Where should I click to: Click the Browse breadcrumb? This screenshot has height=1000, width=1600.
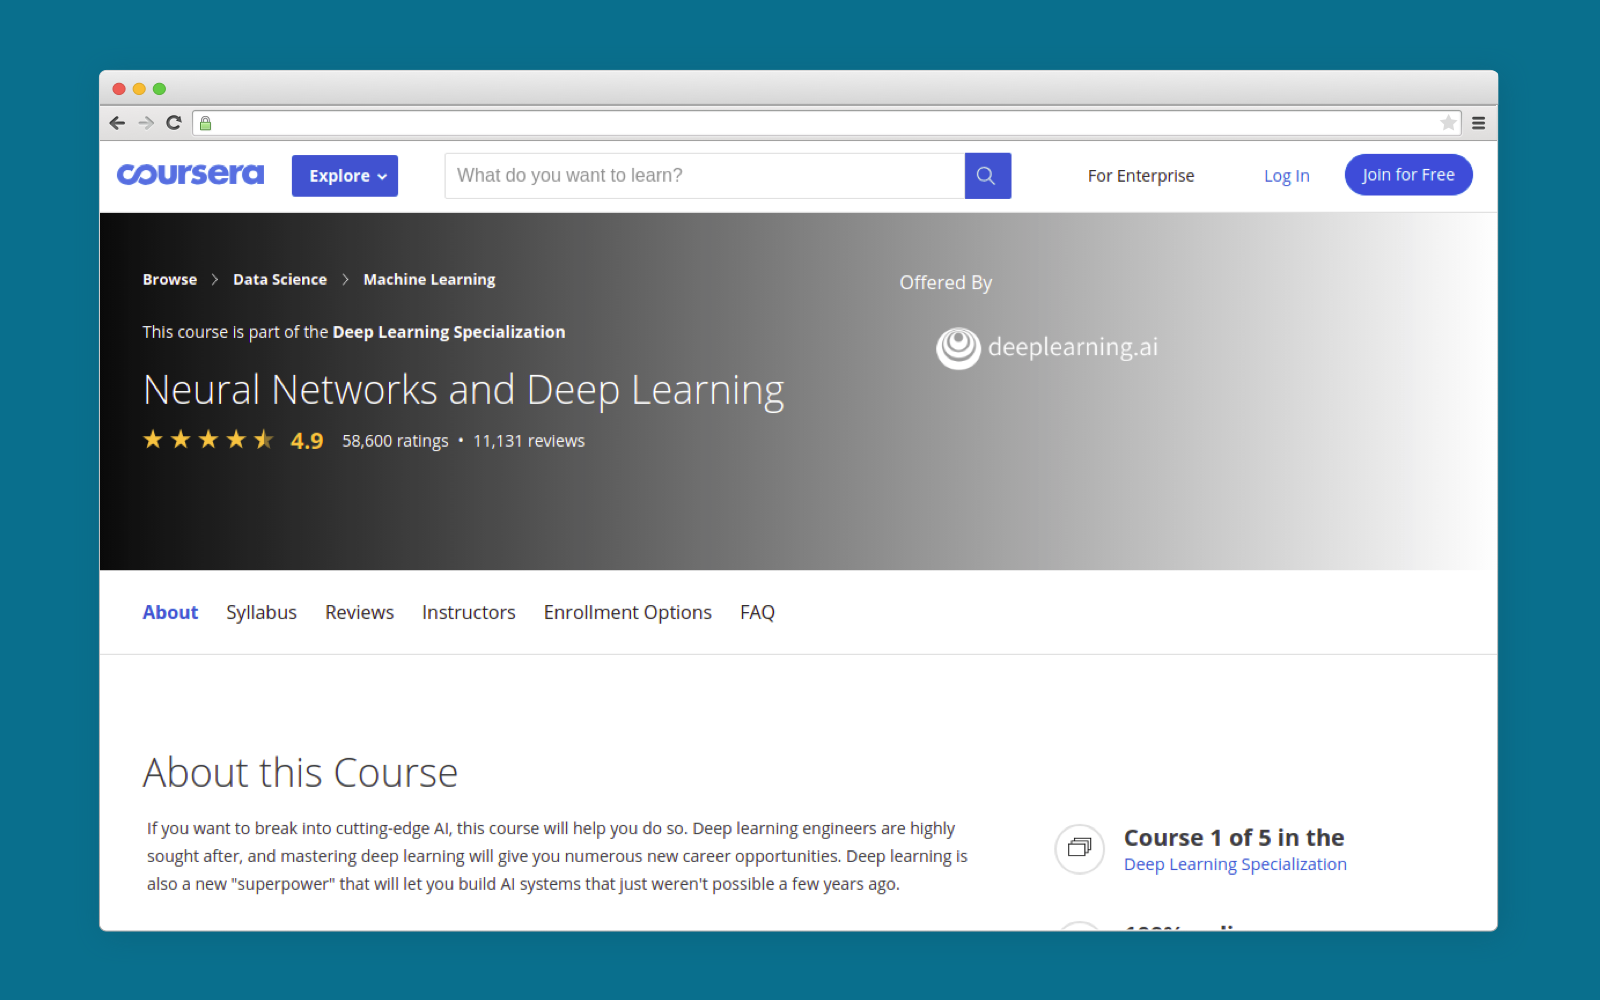coord(170,280)
